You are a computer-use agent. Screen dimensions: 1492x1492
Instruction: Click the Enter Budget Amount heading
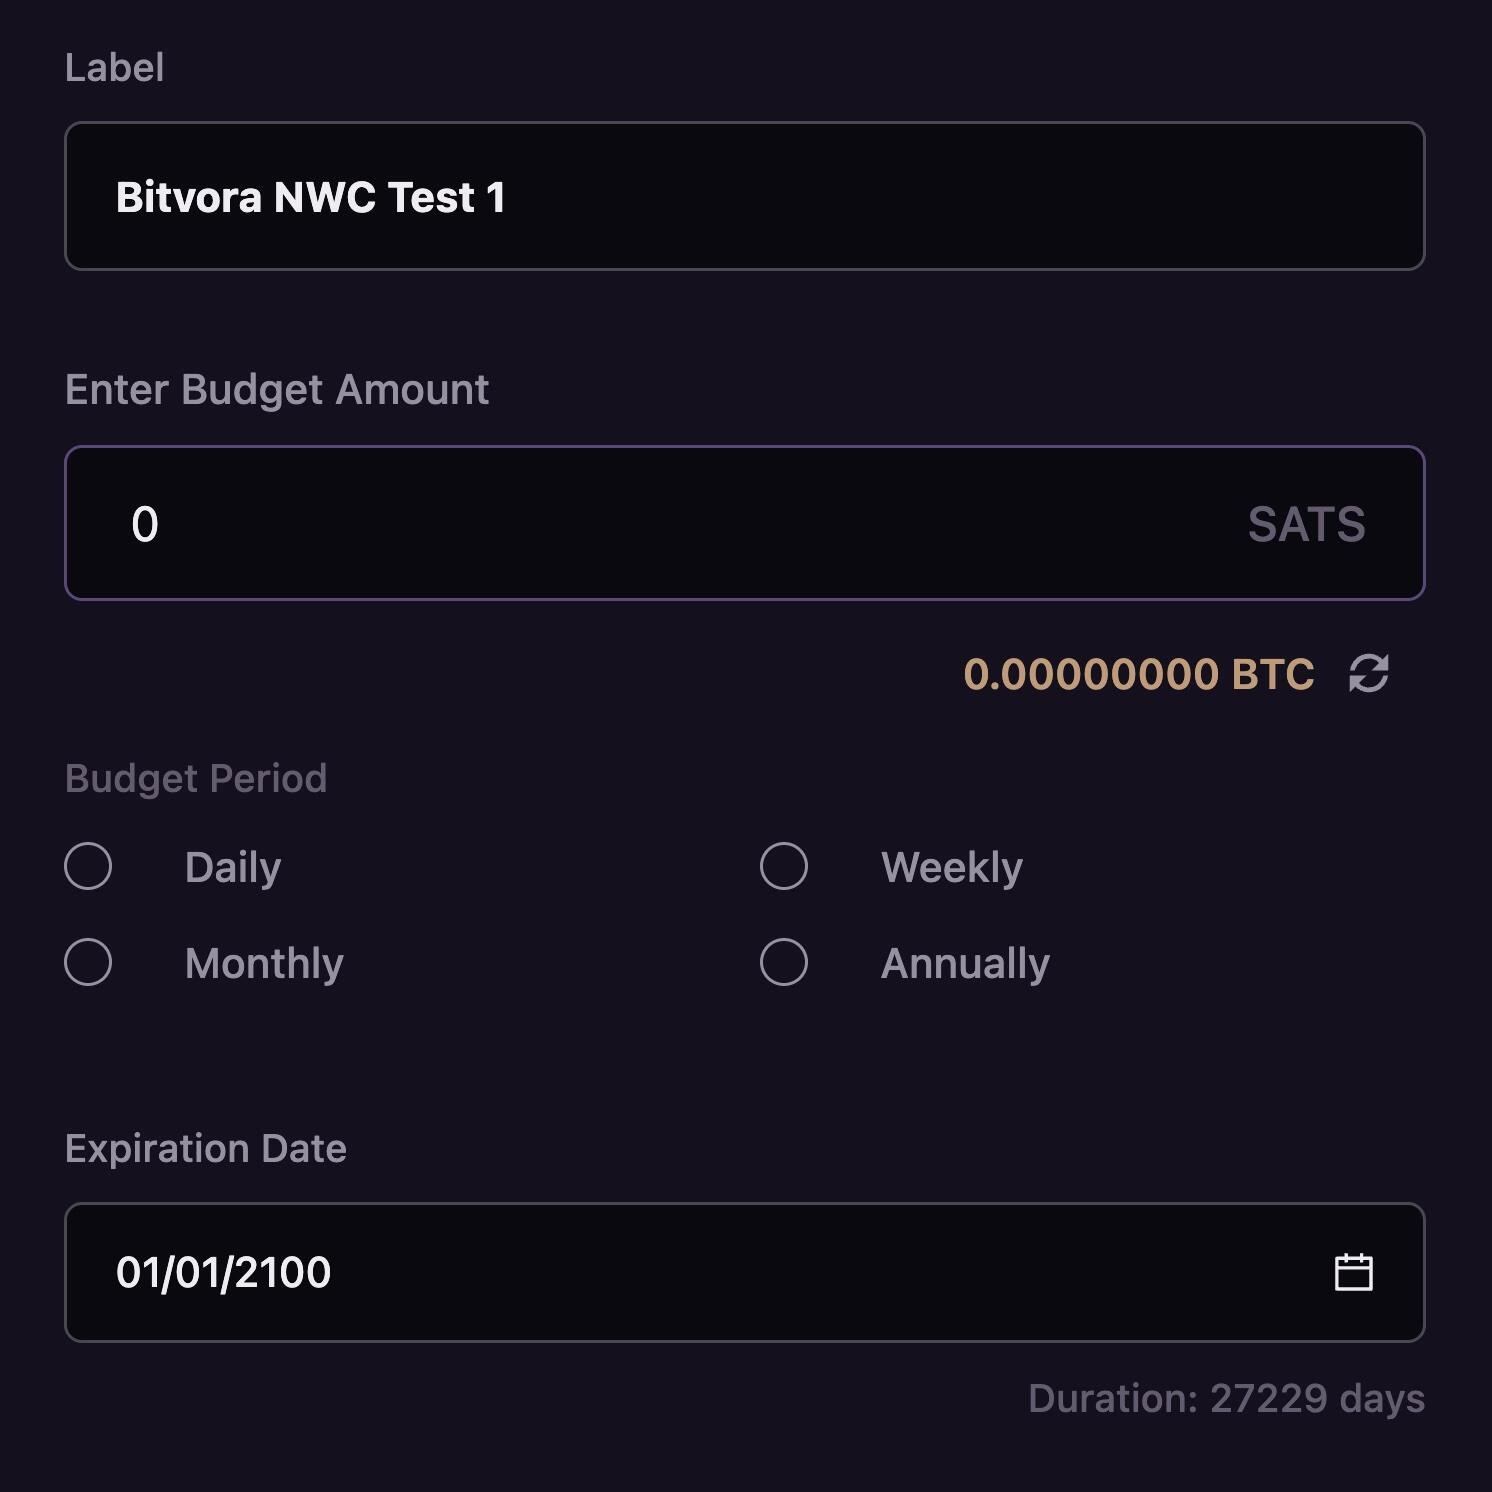click(x=277, y=389)
